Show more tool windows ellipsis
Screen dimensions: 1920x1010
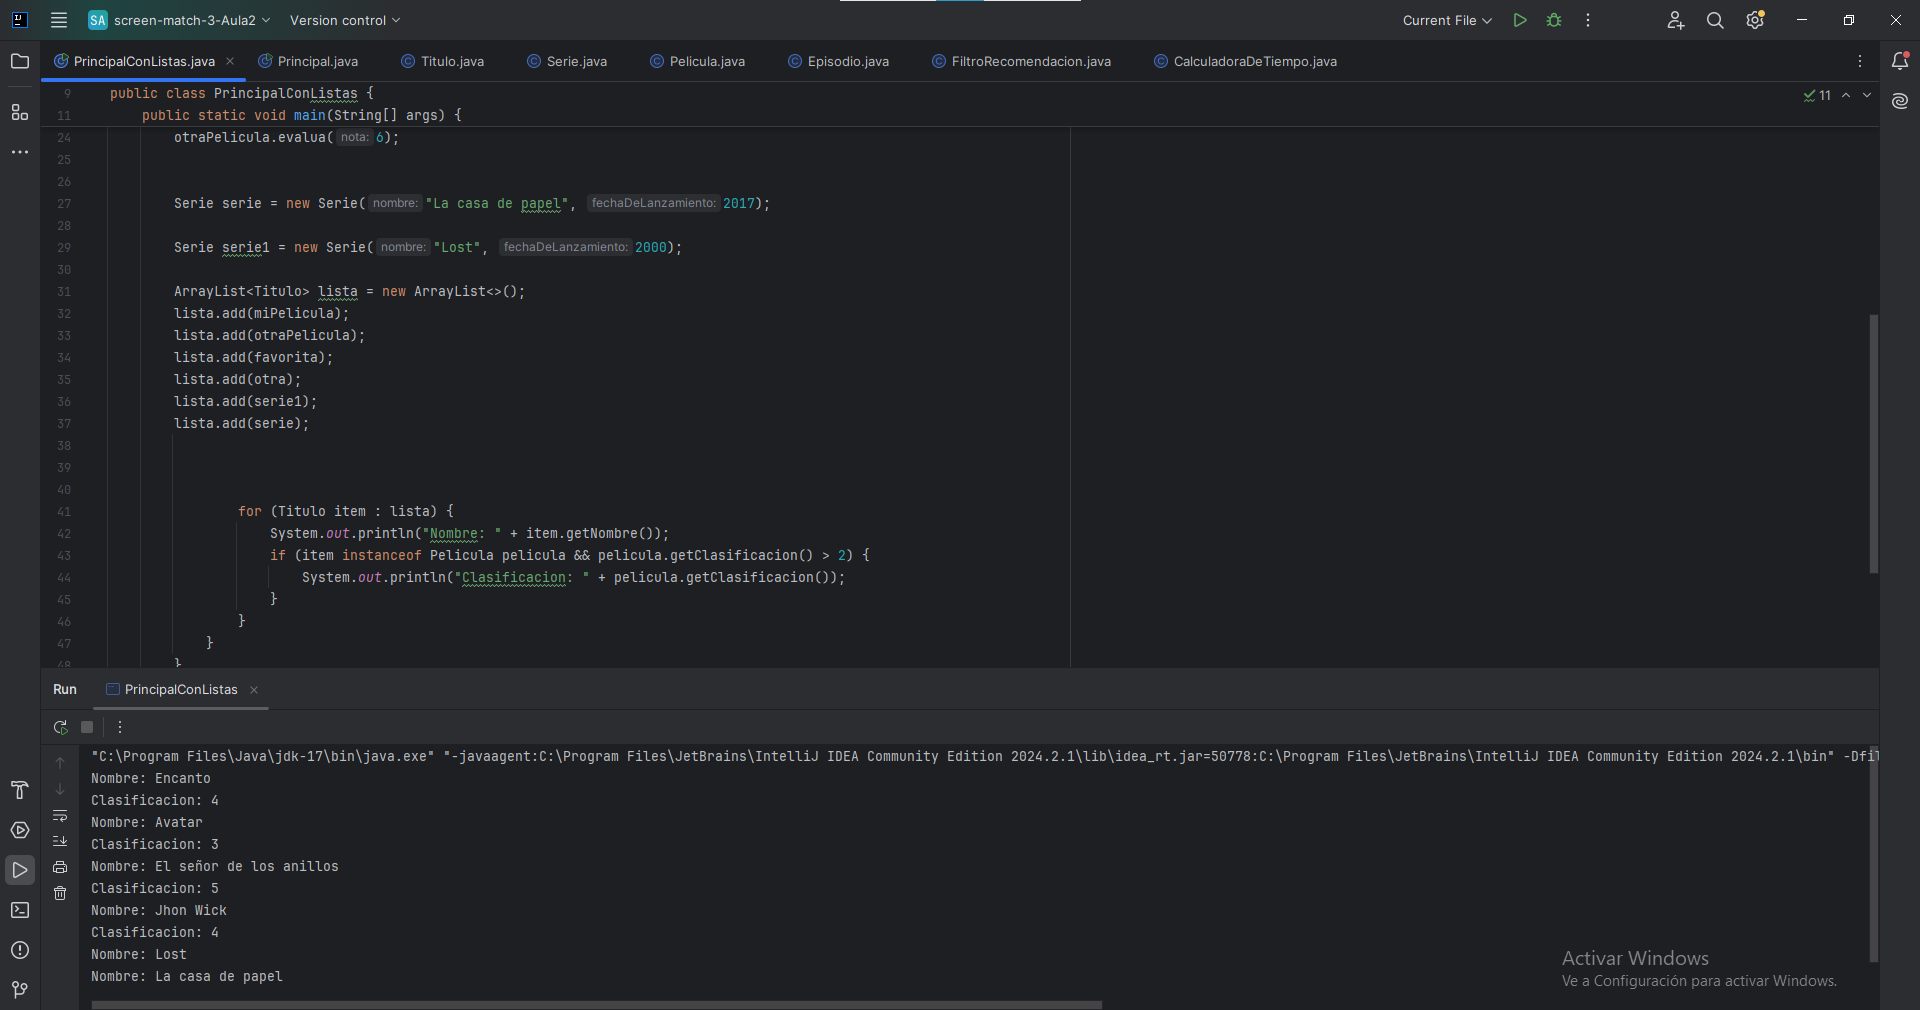point(20,152)
